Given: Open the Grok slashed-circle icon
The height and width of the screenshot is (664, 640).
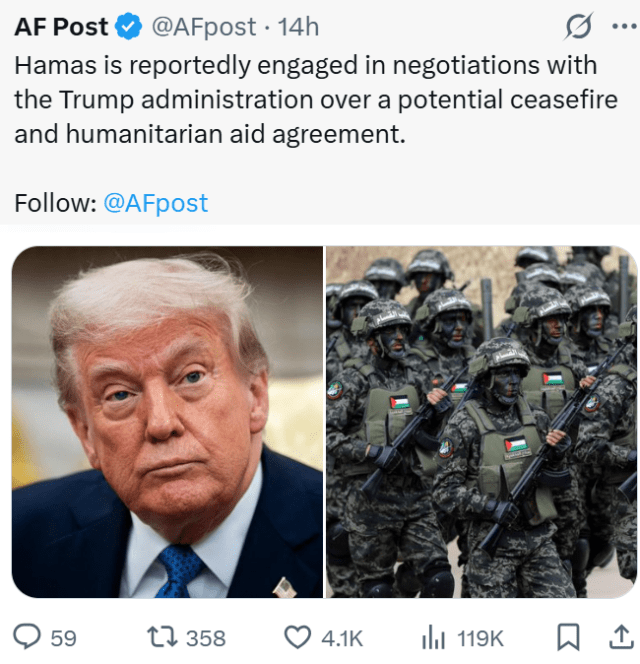Looking at the screenshot, I should (578, 26).
